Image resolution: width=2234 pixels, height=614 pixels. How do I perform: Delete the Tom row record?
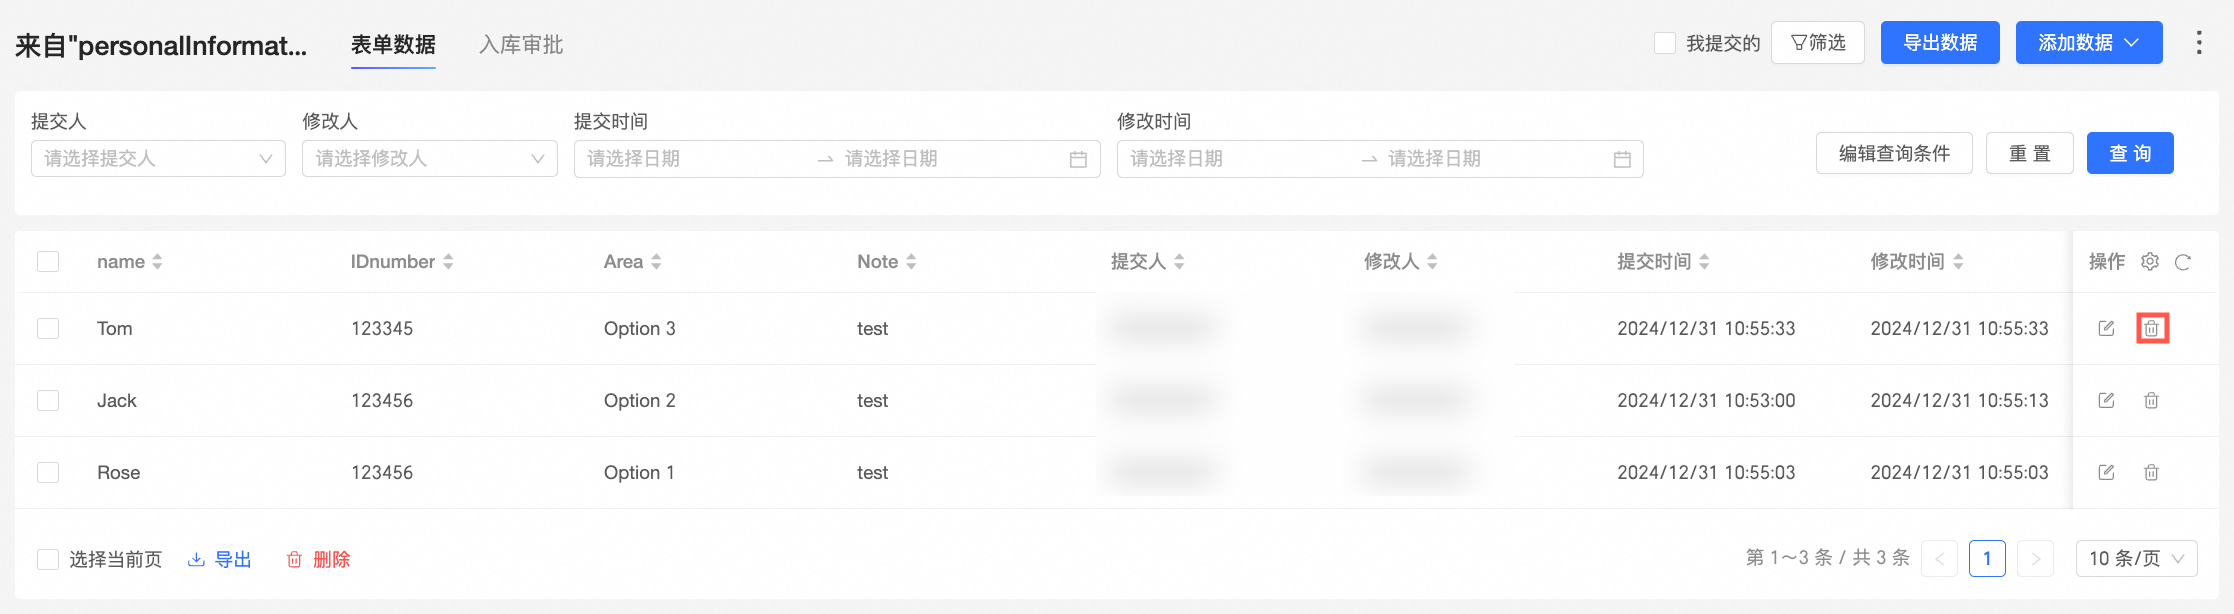pos(2151,328)
